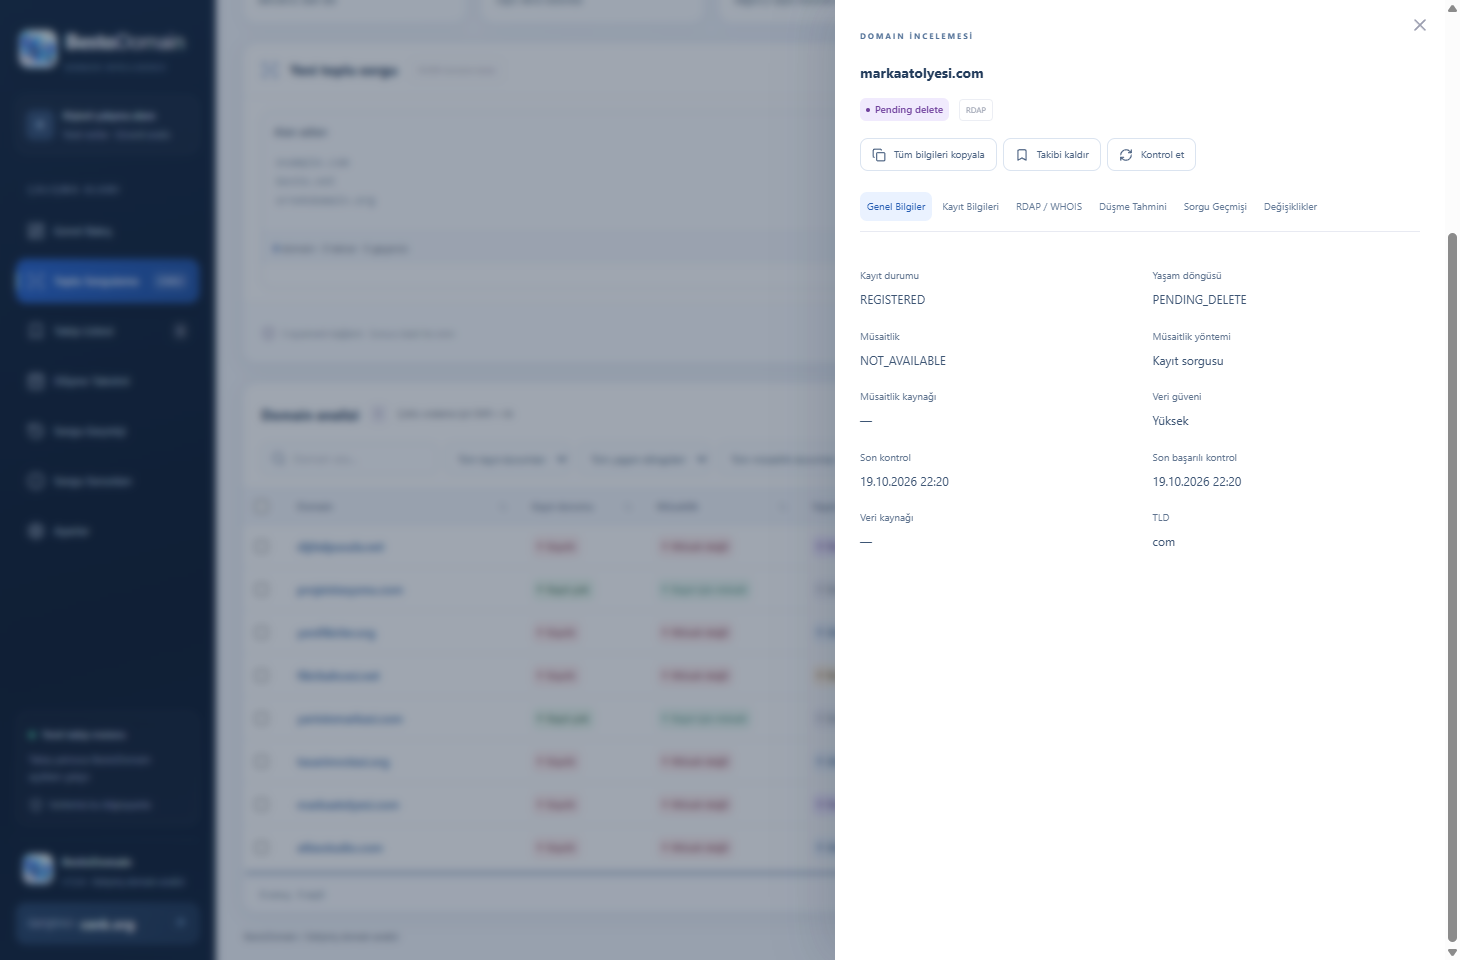This screenshot has width=1460, height=960.
Task: Click the date under Son başarılı kontrol
Action: click(1197, 482)
